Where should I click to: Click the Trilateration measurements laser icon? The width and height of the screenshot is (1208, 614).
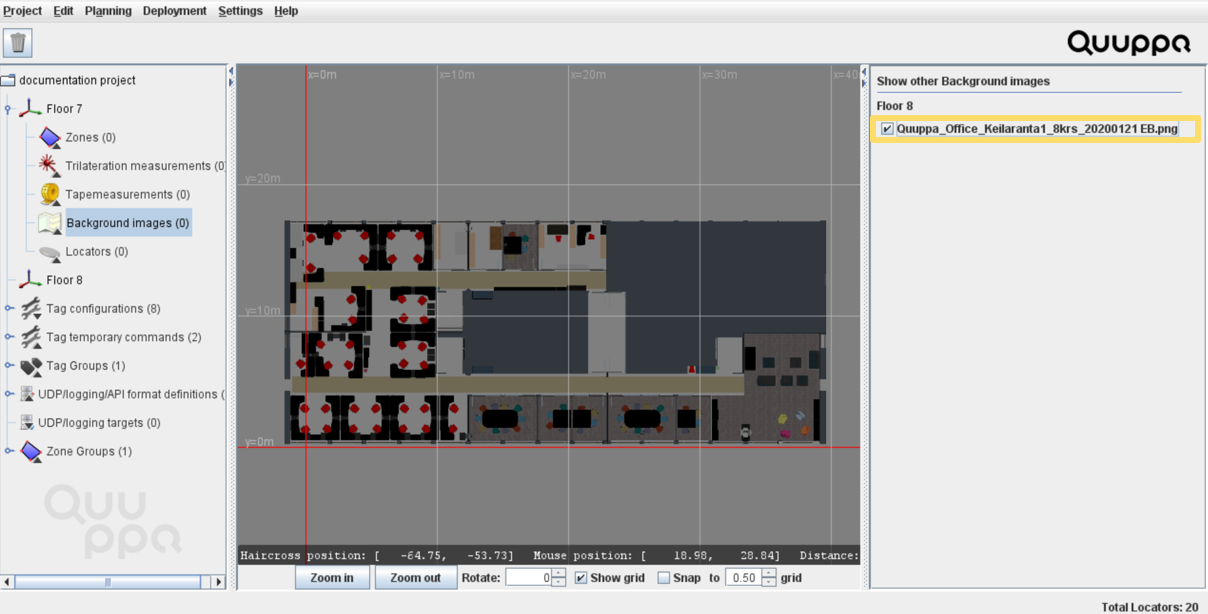pyautogui.click(x=50, y=166)
